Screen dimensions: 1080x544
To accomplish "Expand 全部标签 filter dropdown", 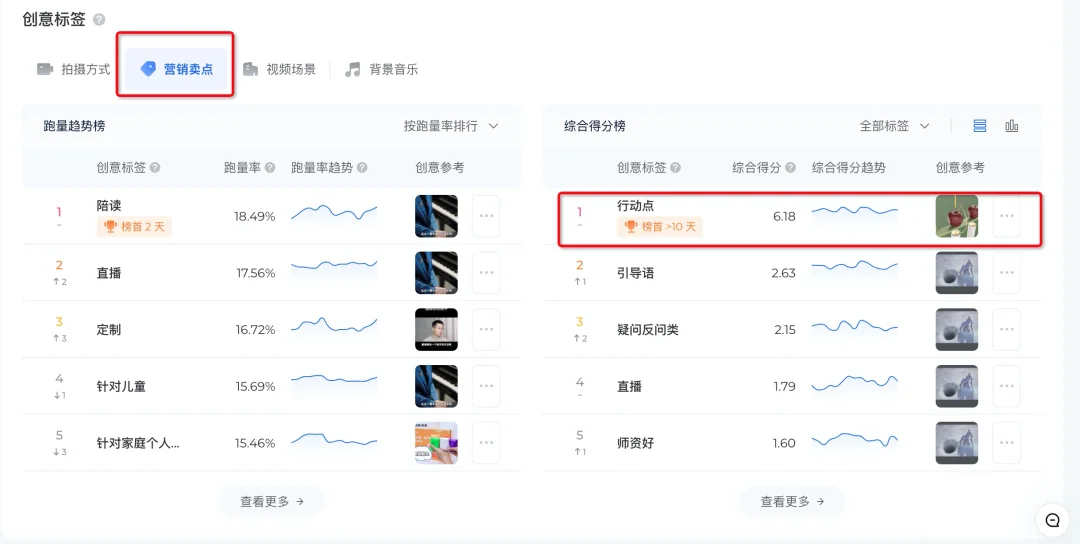I will click(x=895, y=126).
